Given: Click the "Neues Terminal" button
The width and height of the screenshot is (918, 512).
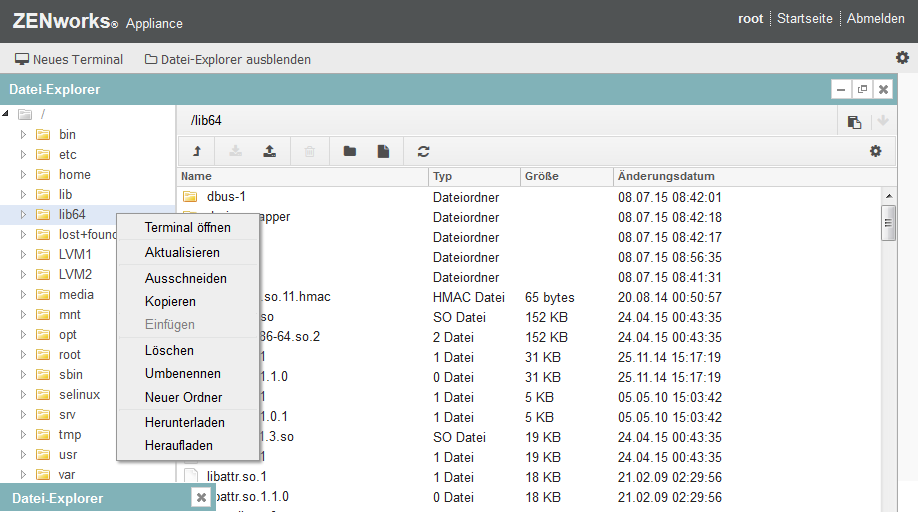Looking at the screenshot, I should point(69,59).
